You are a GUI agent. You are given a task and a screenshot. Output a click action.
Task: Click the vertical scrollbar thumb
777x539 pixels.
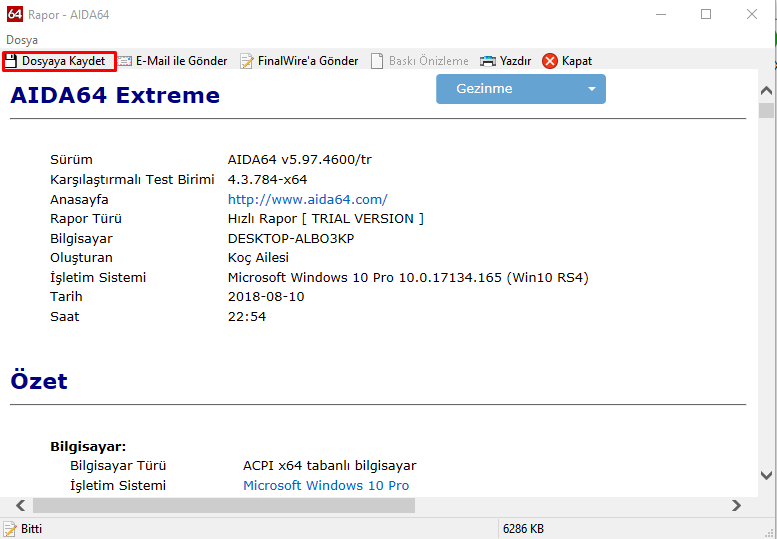pos(766,110)
